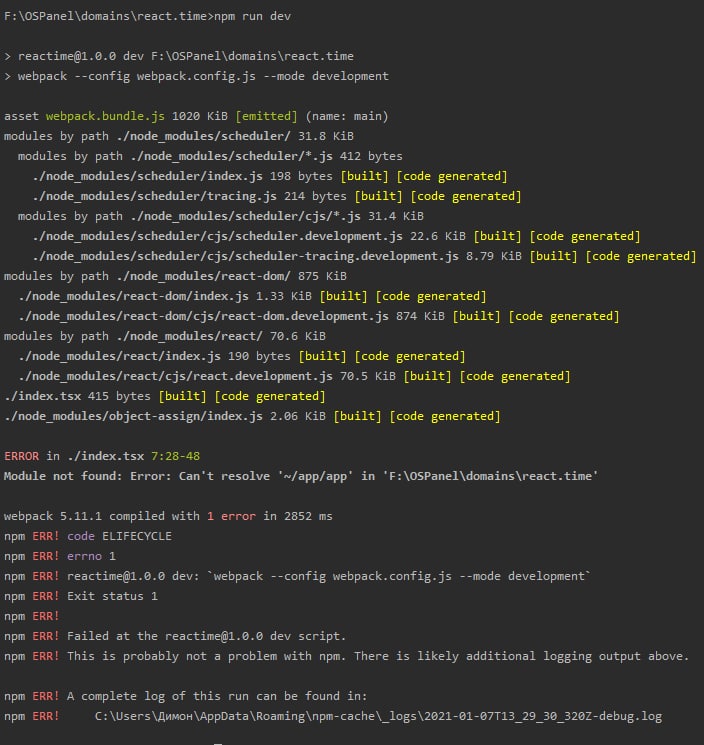The width and height of the screenshot is (704, 745).
Task: Select object-assign/index.js module path
Action: pyautogui.click(x=133, y=416)
